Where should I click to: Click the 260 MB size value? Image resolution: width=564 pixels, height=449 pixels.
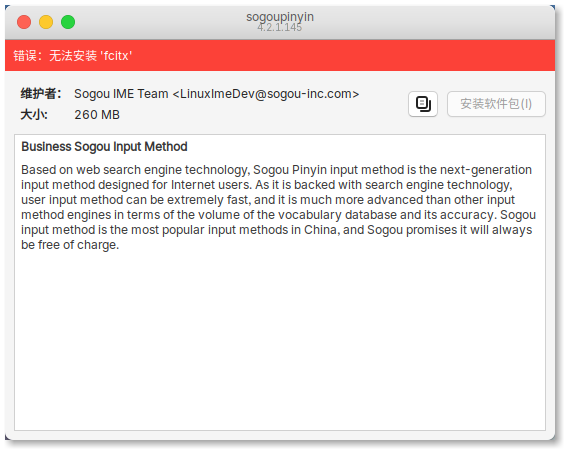point(97,115)
